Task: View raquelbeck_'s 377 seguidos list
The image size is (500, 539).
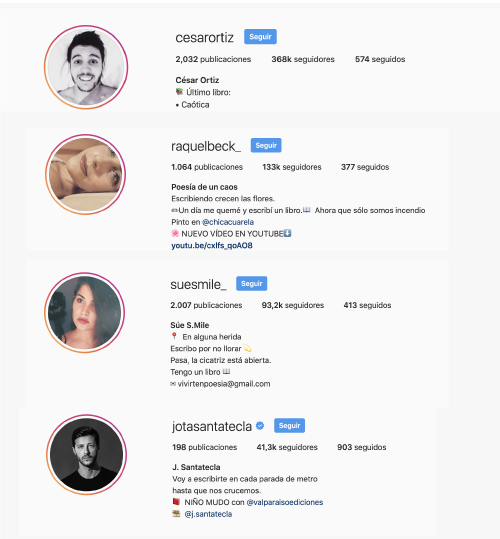Action: [365, 167]
